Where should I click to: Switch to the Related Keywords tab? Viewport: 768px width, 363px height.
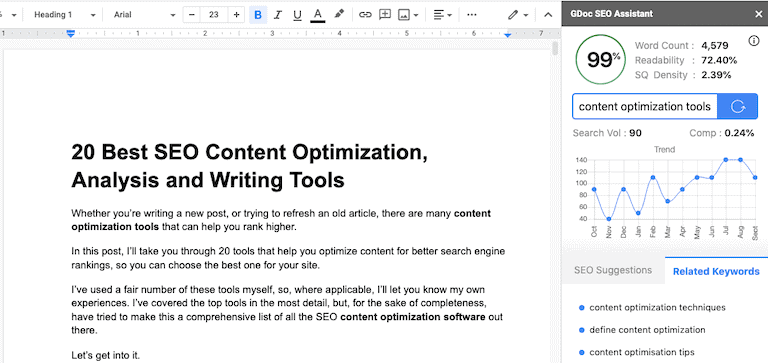click(716, 271)
